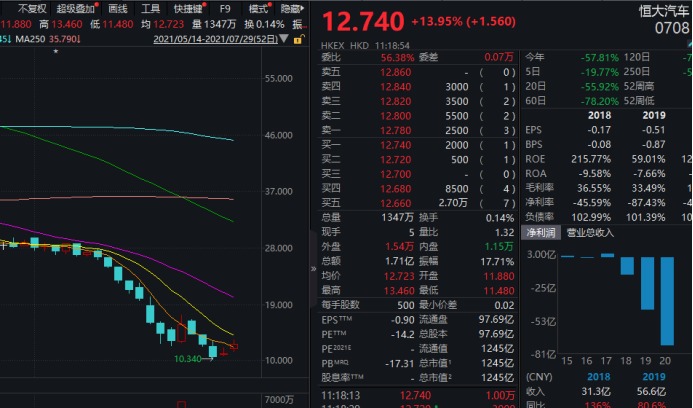Click the 最高 13.460 value
Screen dimensions: 693x408
[x=399, y=291]
